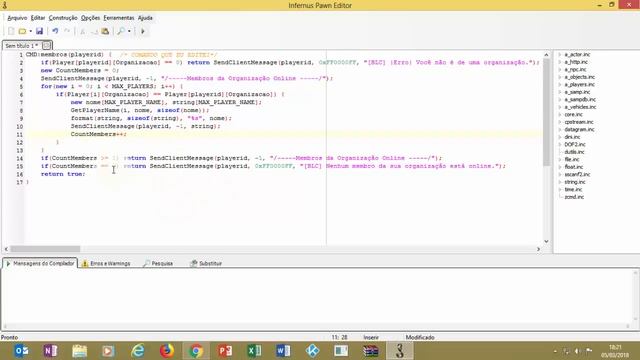Open Outlook from the taskbar
Viewport: 640px width, 360px height.
(21, 351)
